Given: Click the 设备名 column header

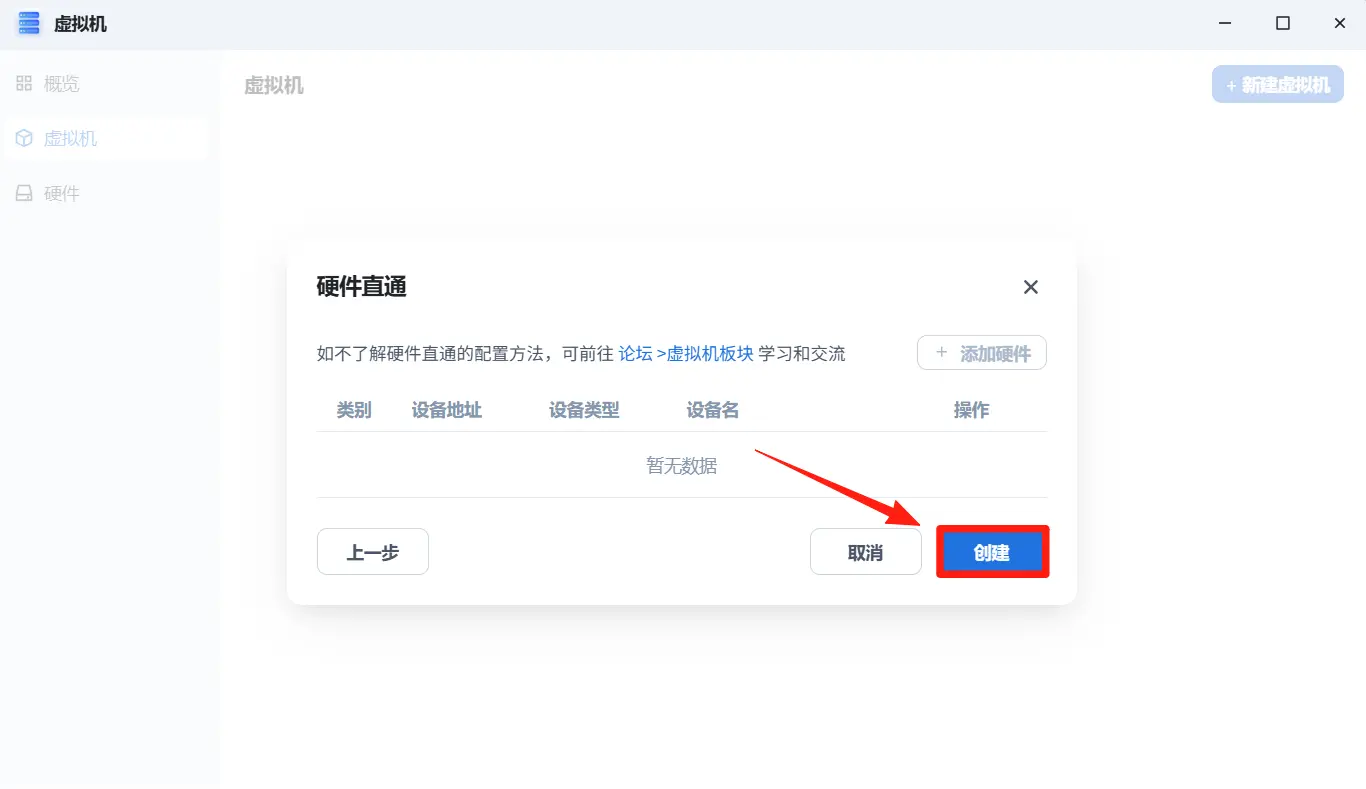Looking at the screenshot, I should tap(712, 410).
